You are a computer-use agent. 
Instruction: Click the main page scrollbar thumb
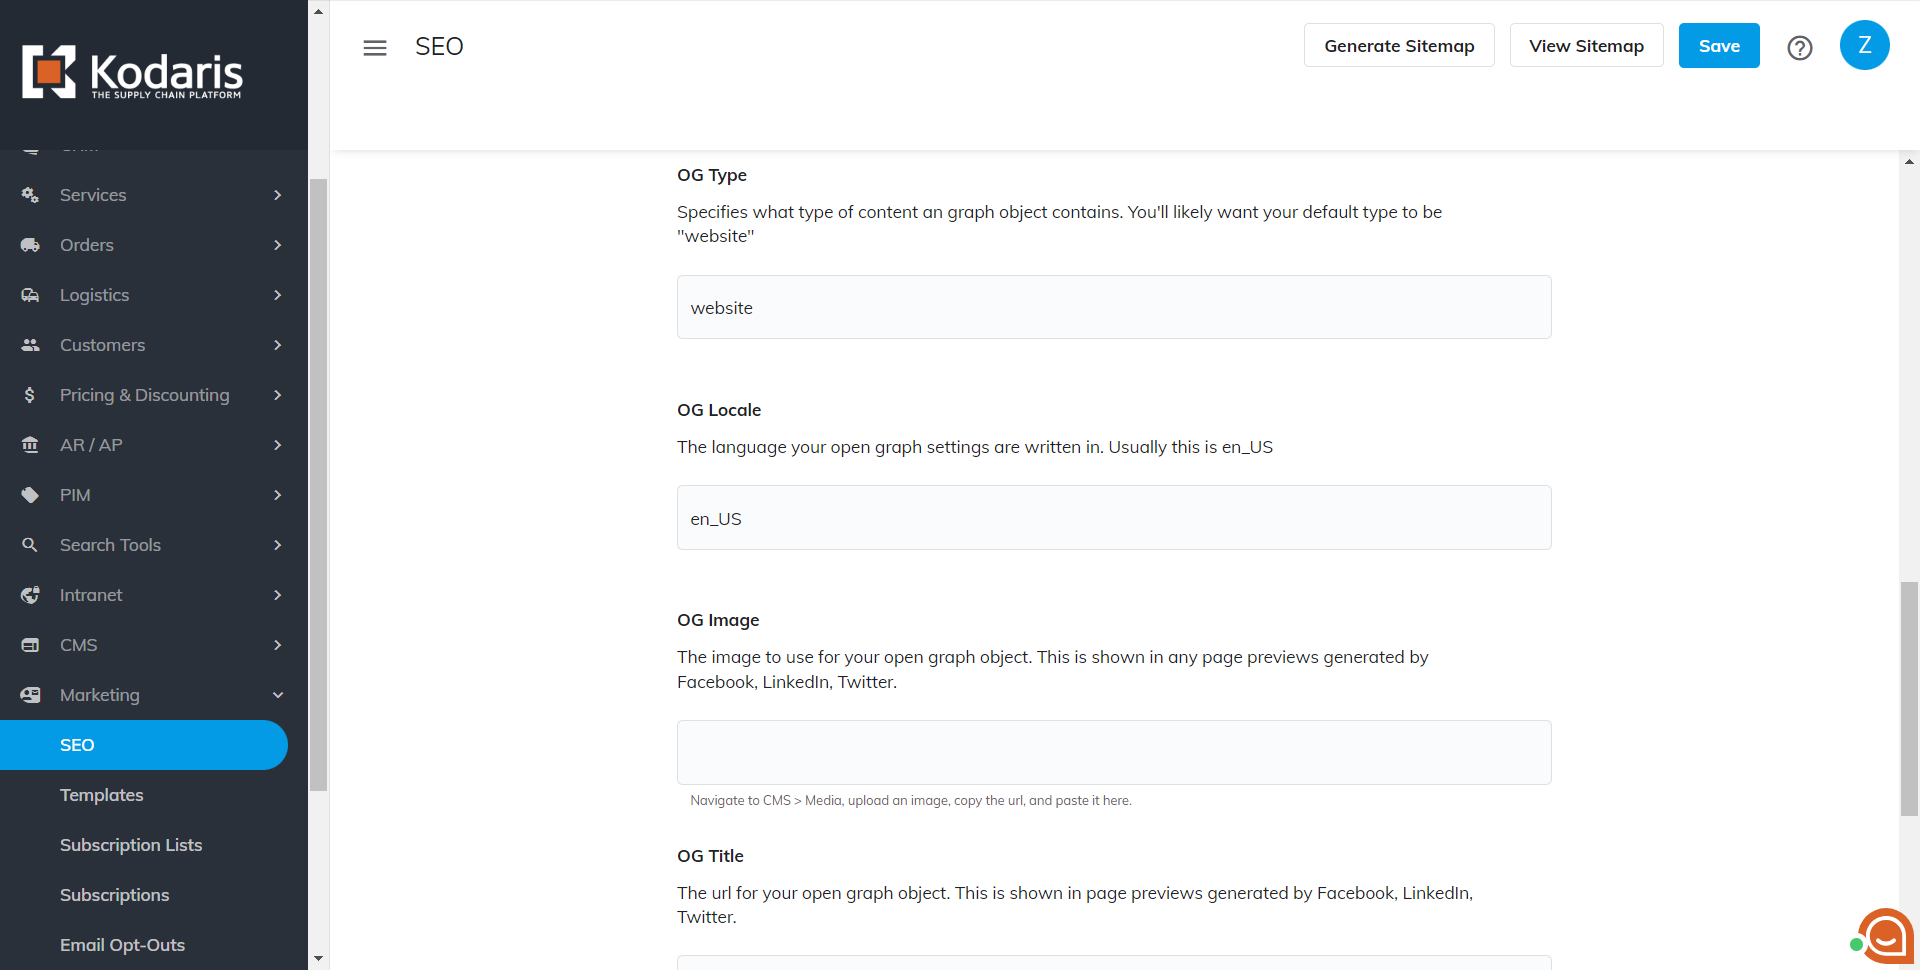click(1910, 698)
